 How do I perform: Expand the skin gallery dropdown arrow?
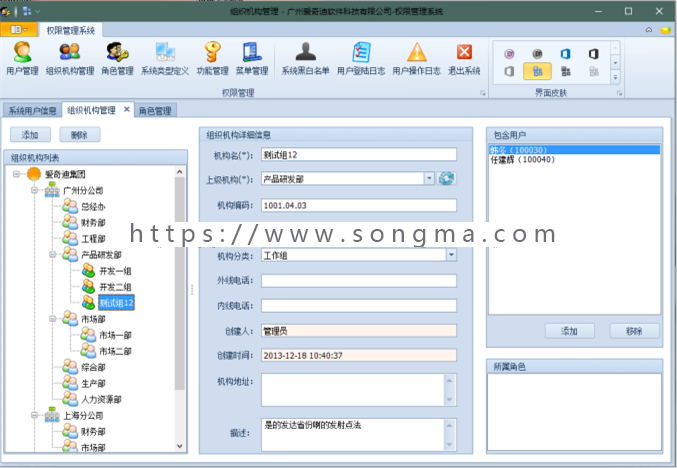pyautogui.click(x=616, y=78)
